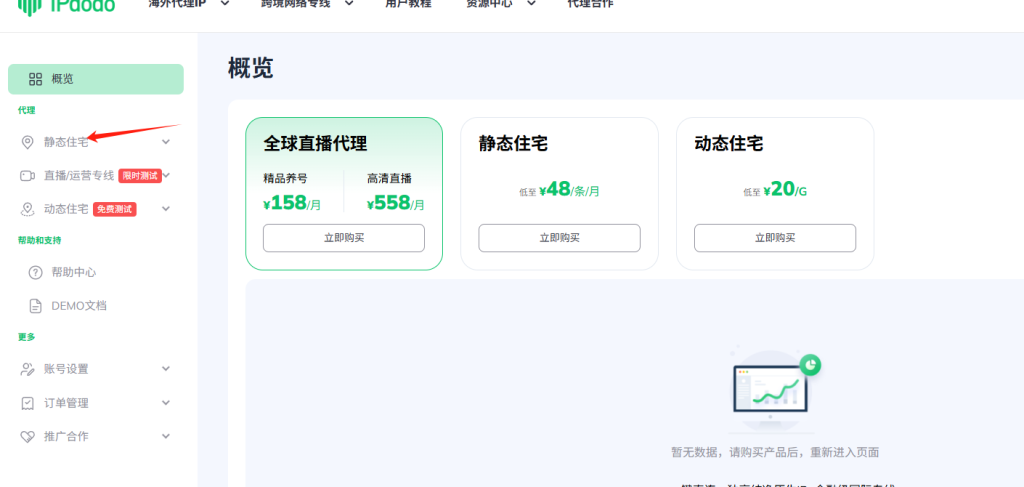This screenshot has height=487, width=1024.
Task: Click the 概览 page heading
Action: 251,68
